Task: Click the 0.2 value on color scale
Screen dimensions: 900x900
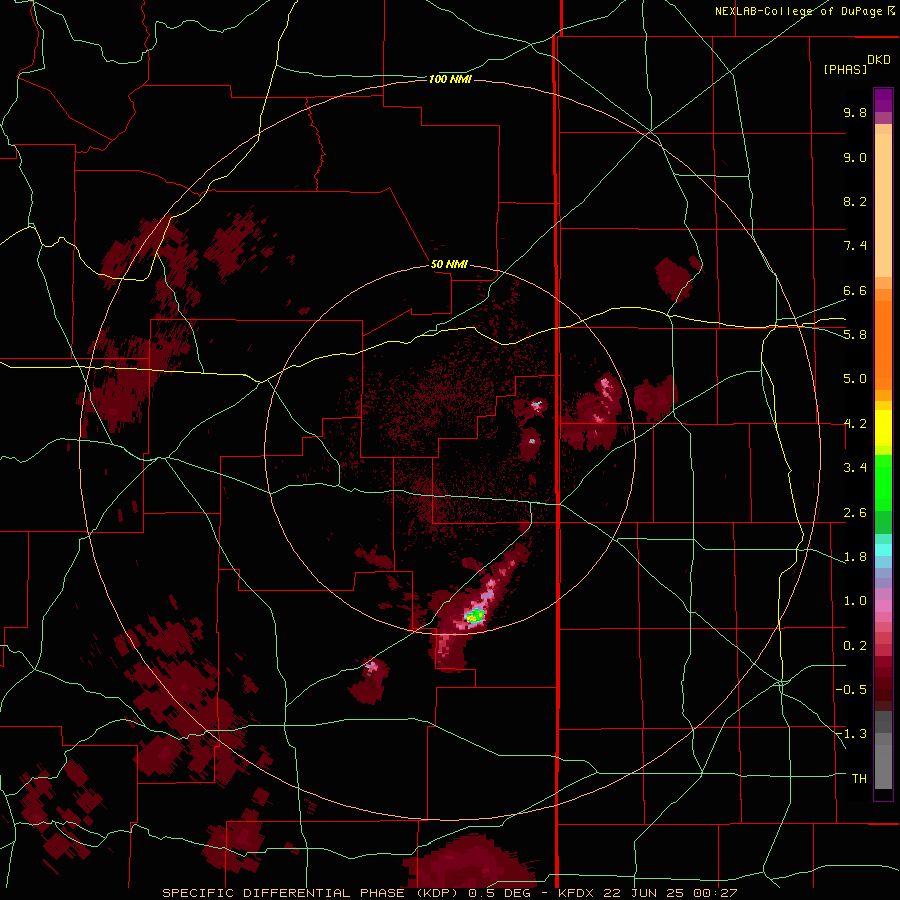Action: 855,646
